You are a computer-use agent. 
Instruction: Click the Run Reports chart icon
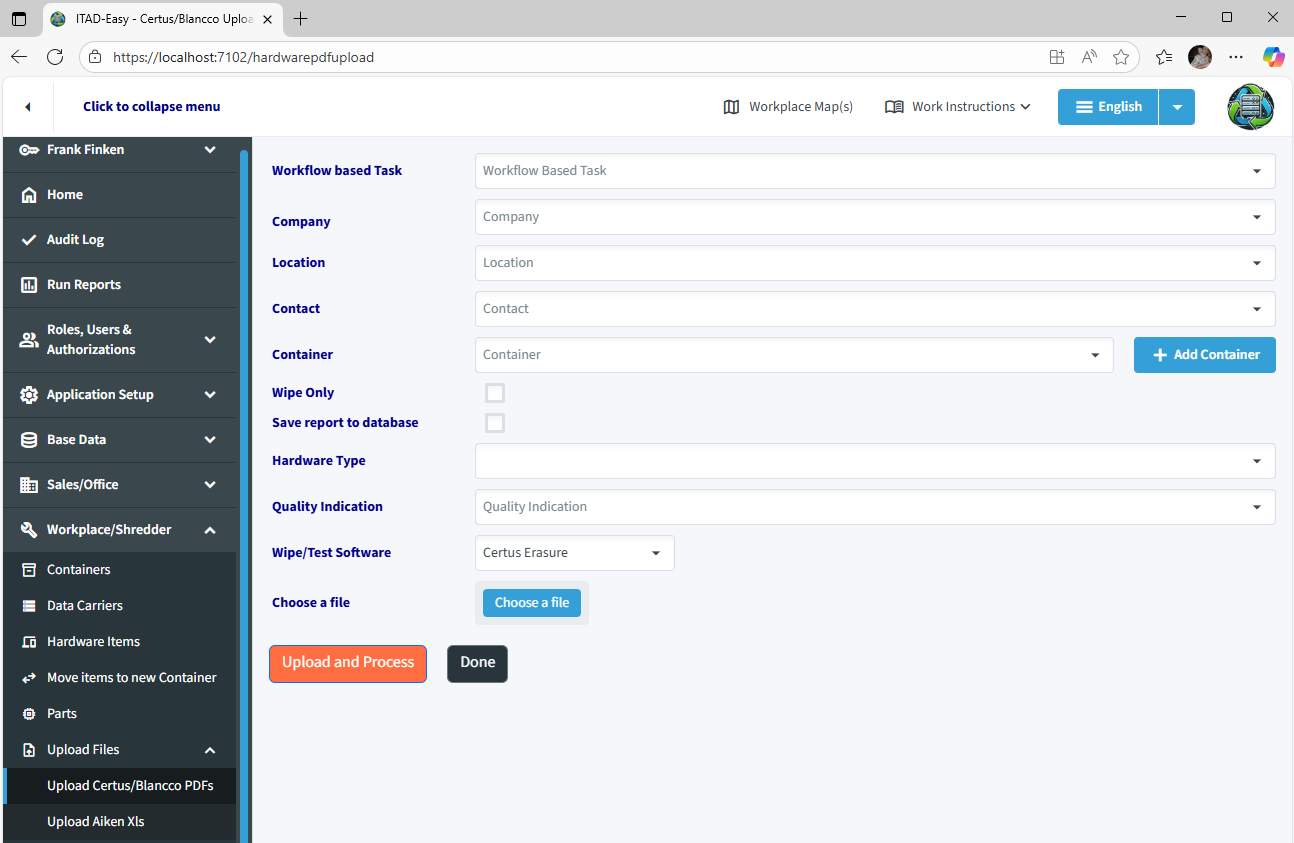[x=29, y=285]
